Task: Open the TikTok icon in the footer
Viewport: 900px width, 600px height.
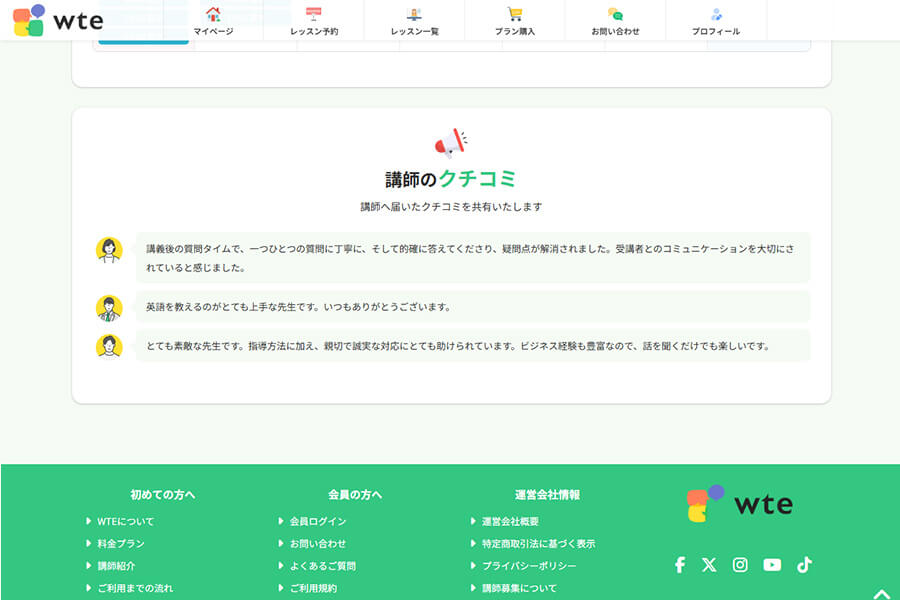Action: click(x=805, y=565)
